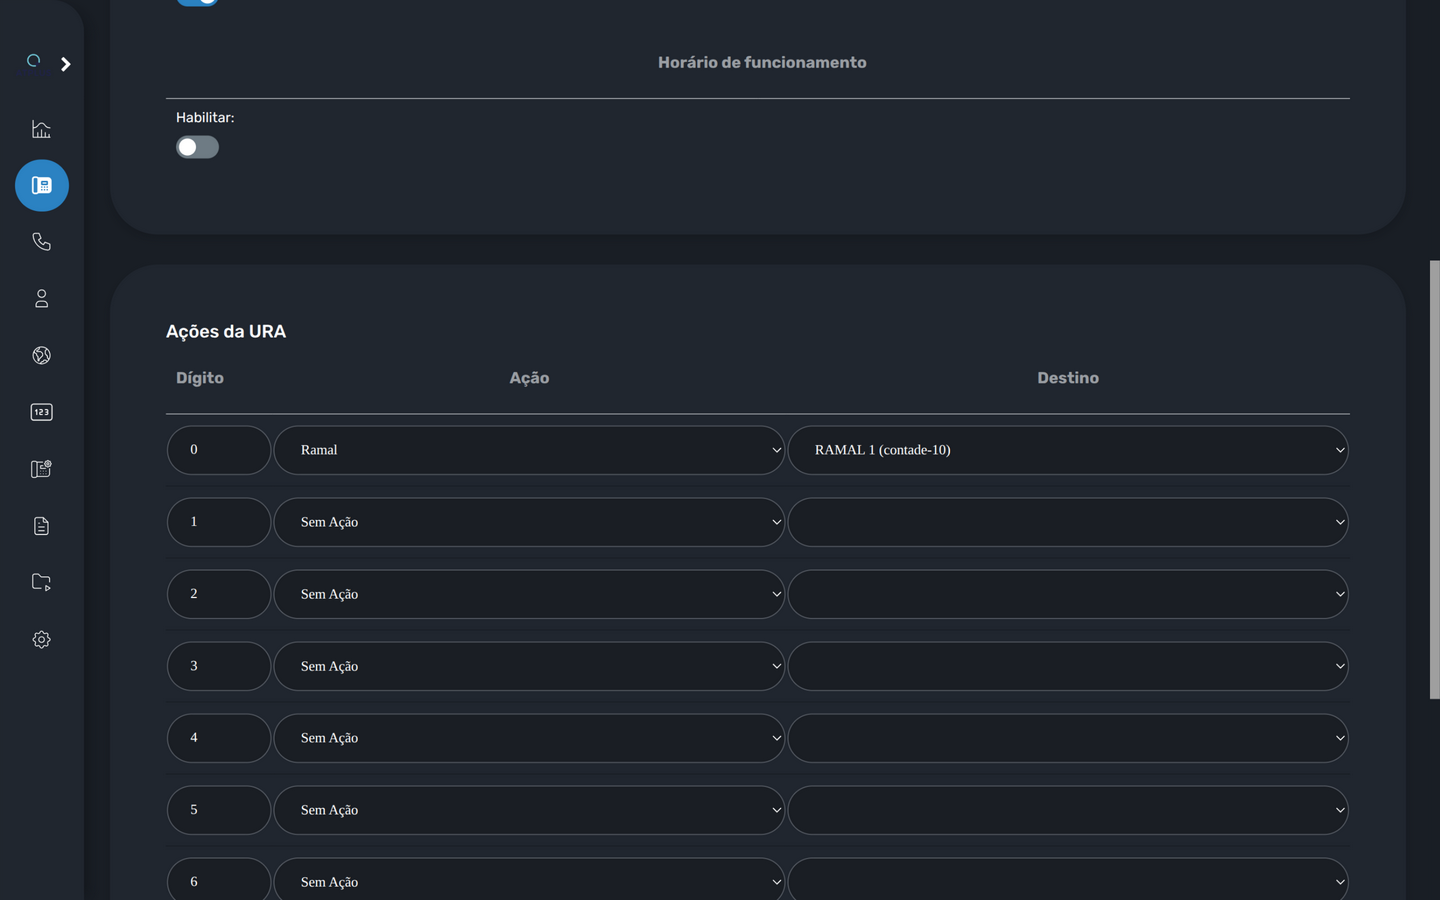Choose a Destino for digit 5
Viewport: 1440px width, 900px height.
pyautogui.click(x=1068, y=810)
